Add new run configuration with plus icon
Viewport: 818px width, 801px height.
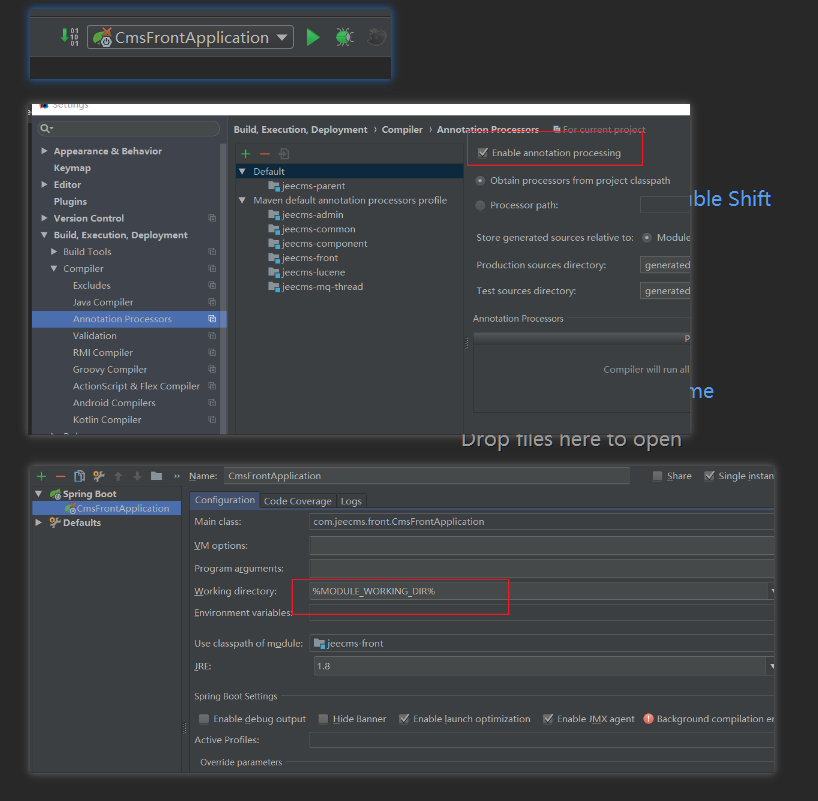pyautogui.click(x=41, y=476)
